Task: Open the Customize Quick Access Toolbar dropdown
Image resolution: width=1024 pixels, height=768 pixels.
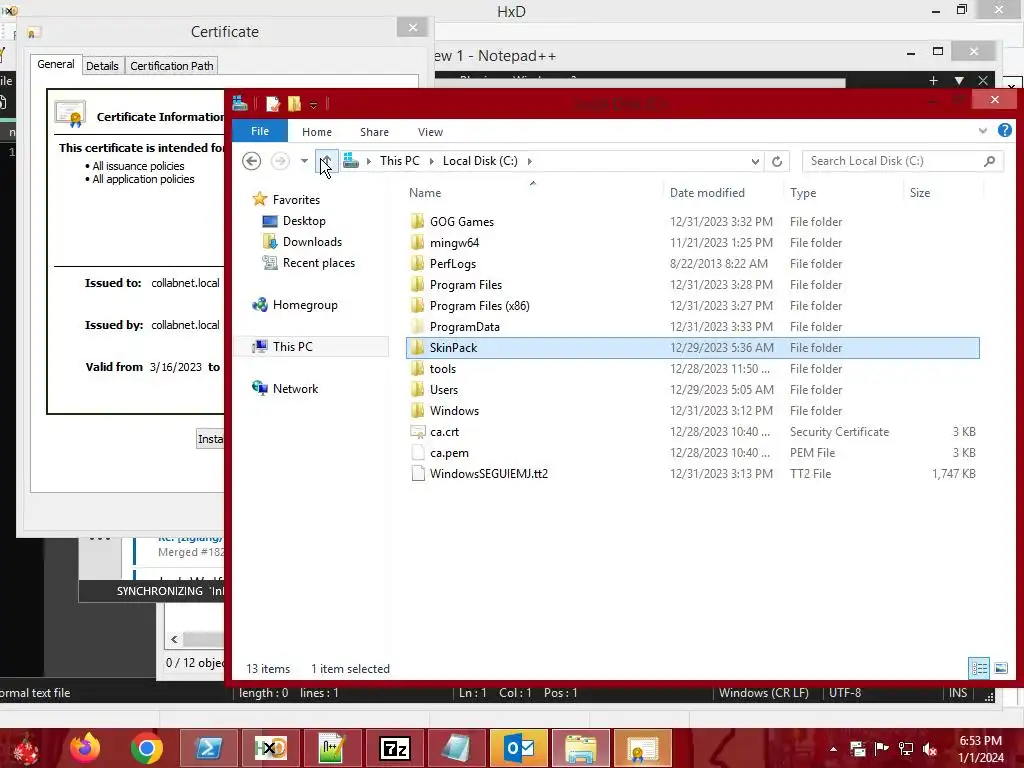Action: click(313, 104)
